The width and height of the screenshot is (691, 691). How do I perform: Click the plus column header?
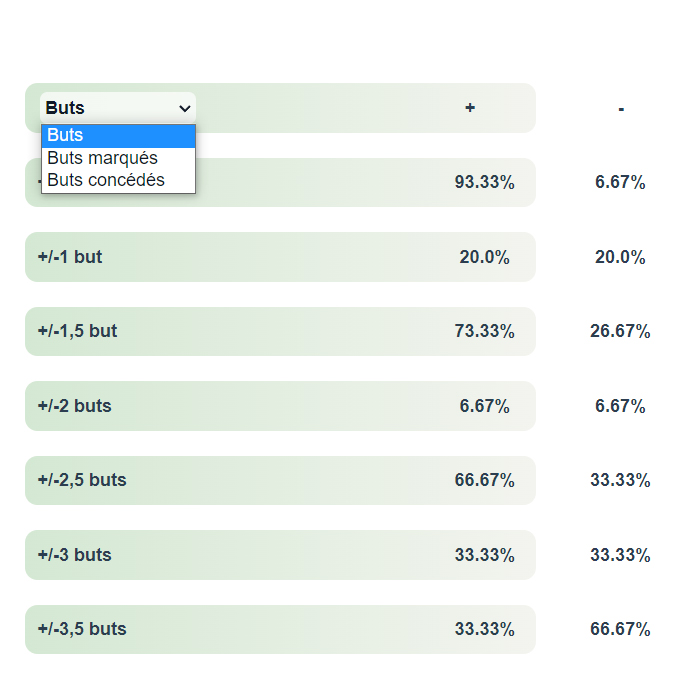[470, 108]
